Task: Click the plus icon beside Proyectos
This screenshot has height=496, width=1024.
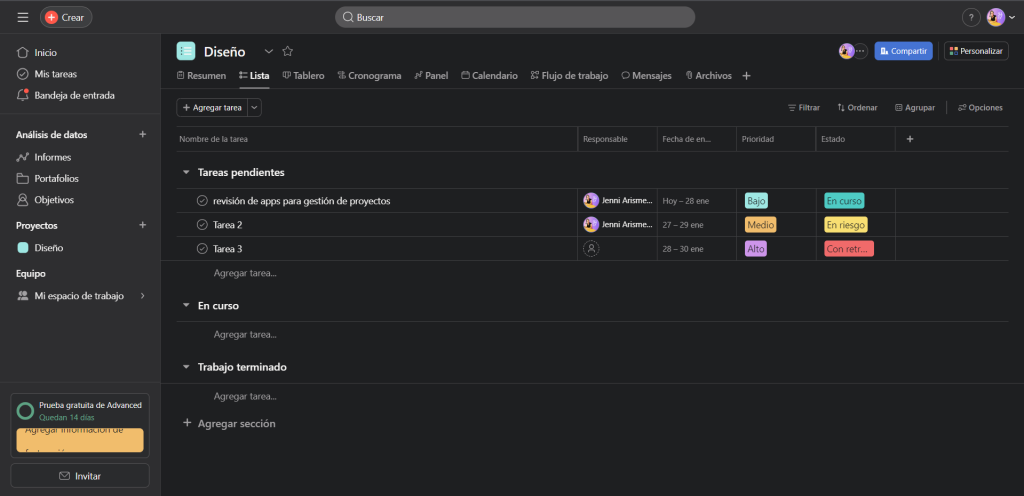Action: pyautogui.click(x=142, y=225)
